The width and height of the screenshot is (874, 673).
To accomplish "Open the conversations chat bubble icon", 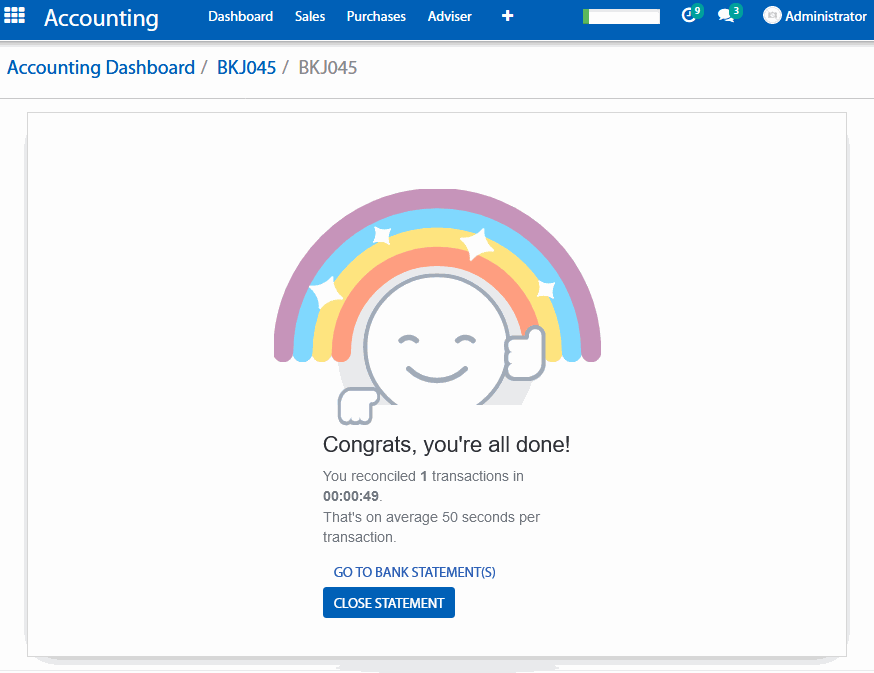I will point(727,16).
